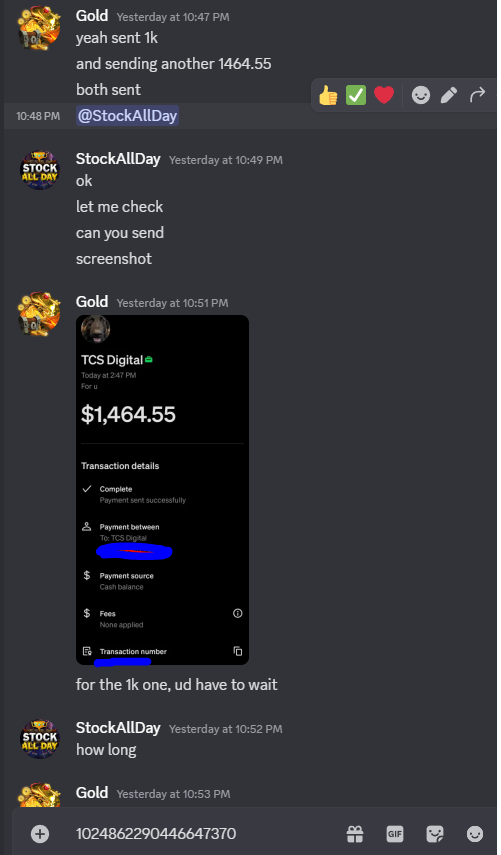React with the red heart emoji

(384, 96)
